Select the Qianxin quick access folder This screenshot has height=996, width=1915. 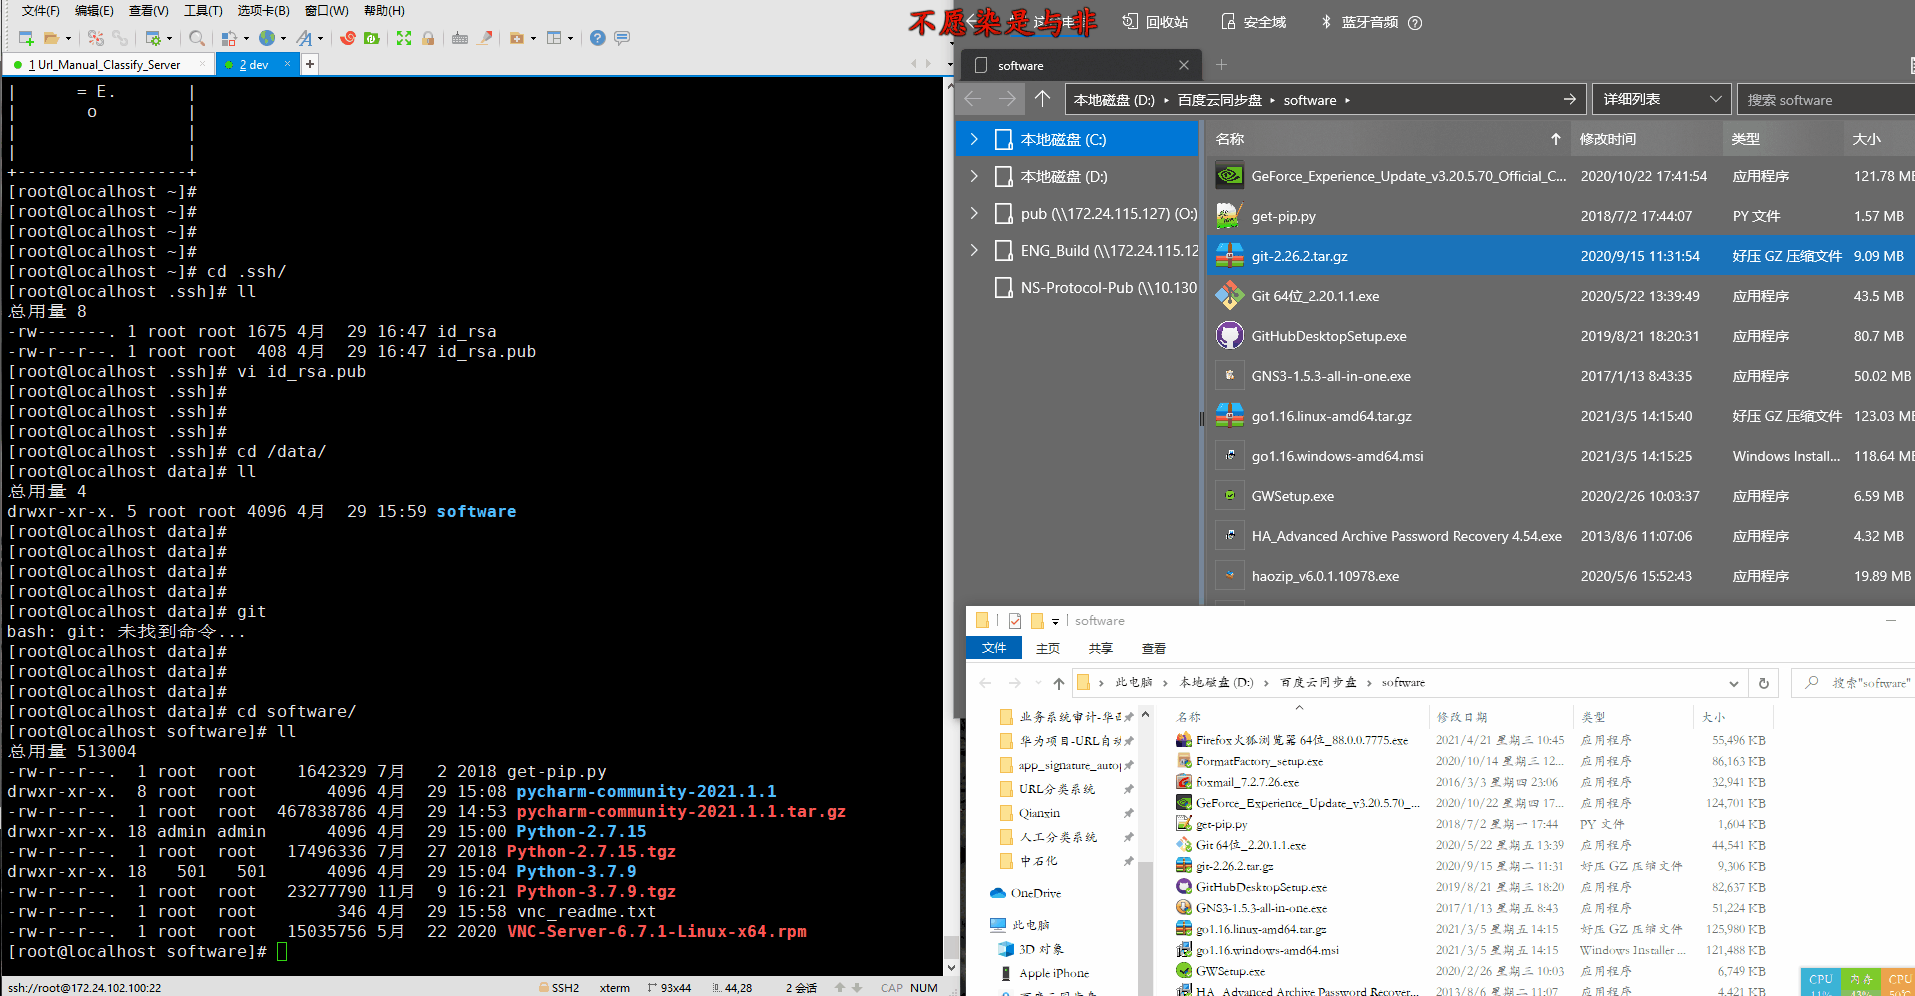tap(1040, 813)
